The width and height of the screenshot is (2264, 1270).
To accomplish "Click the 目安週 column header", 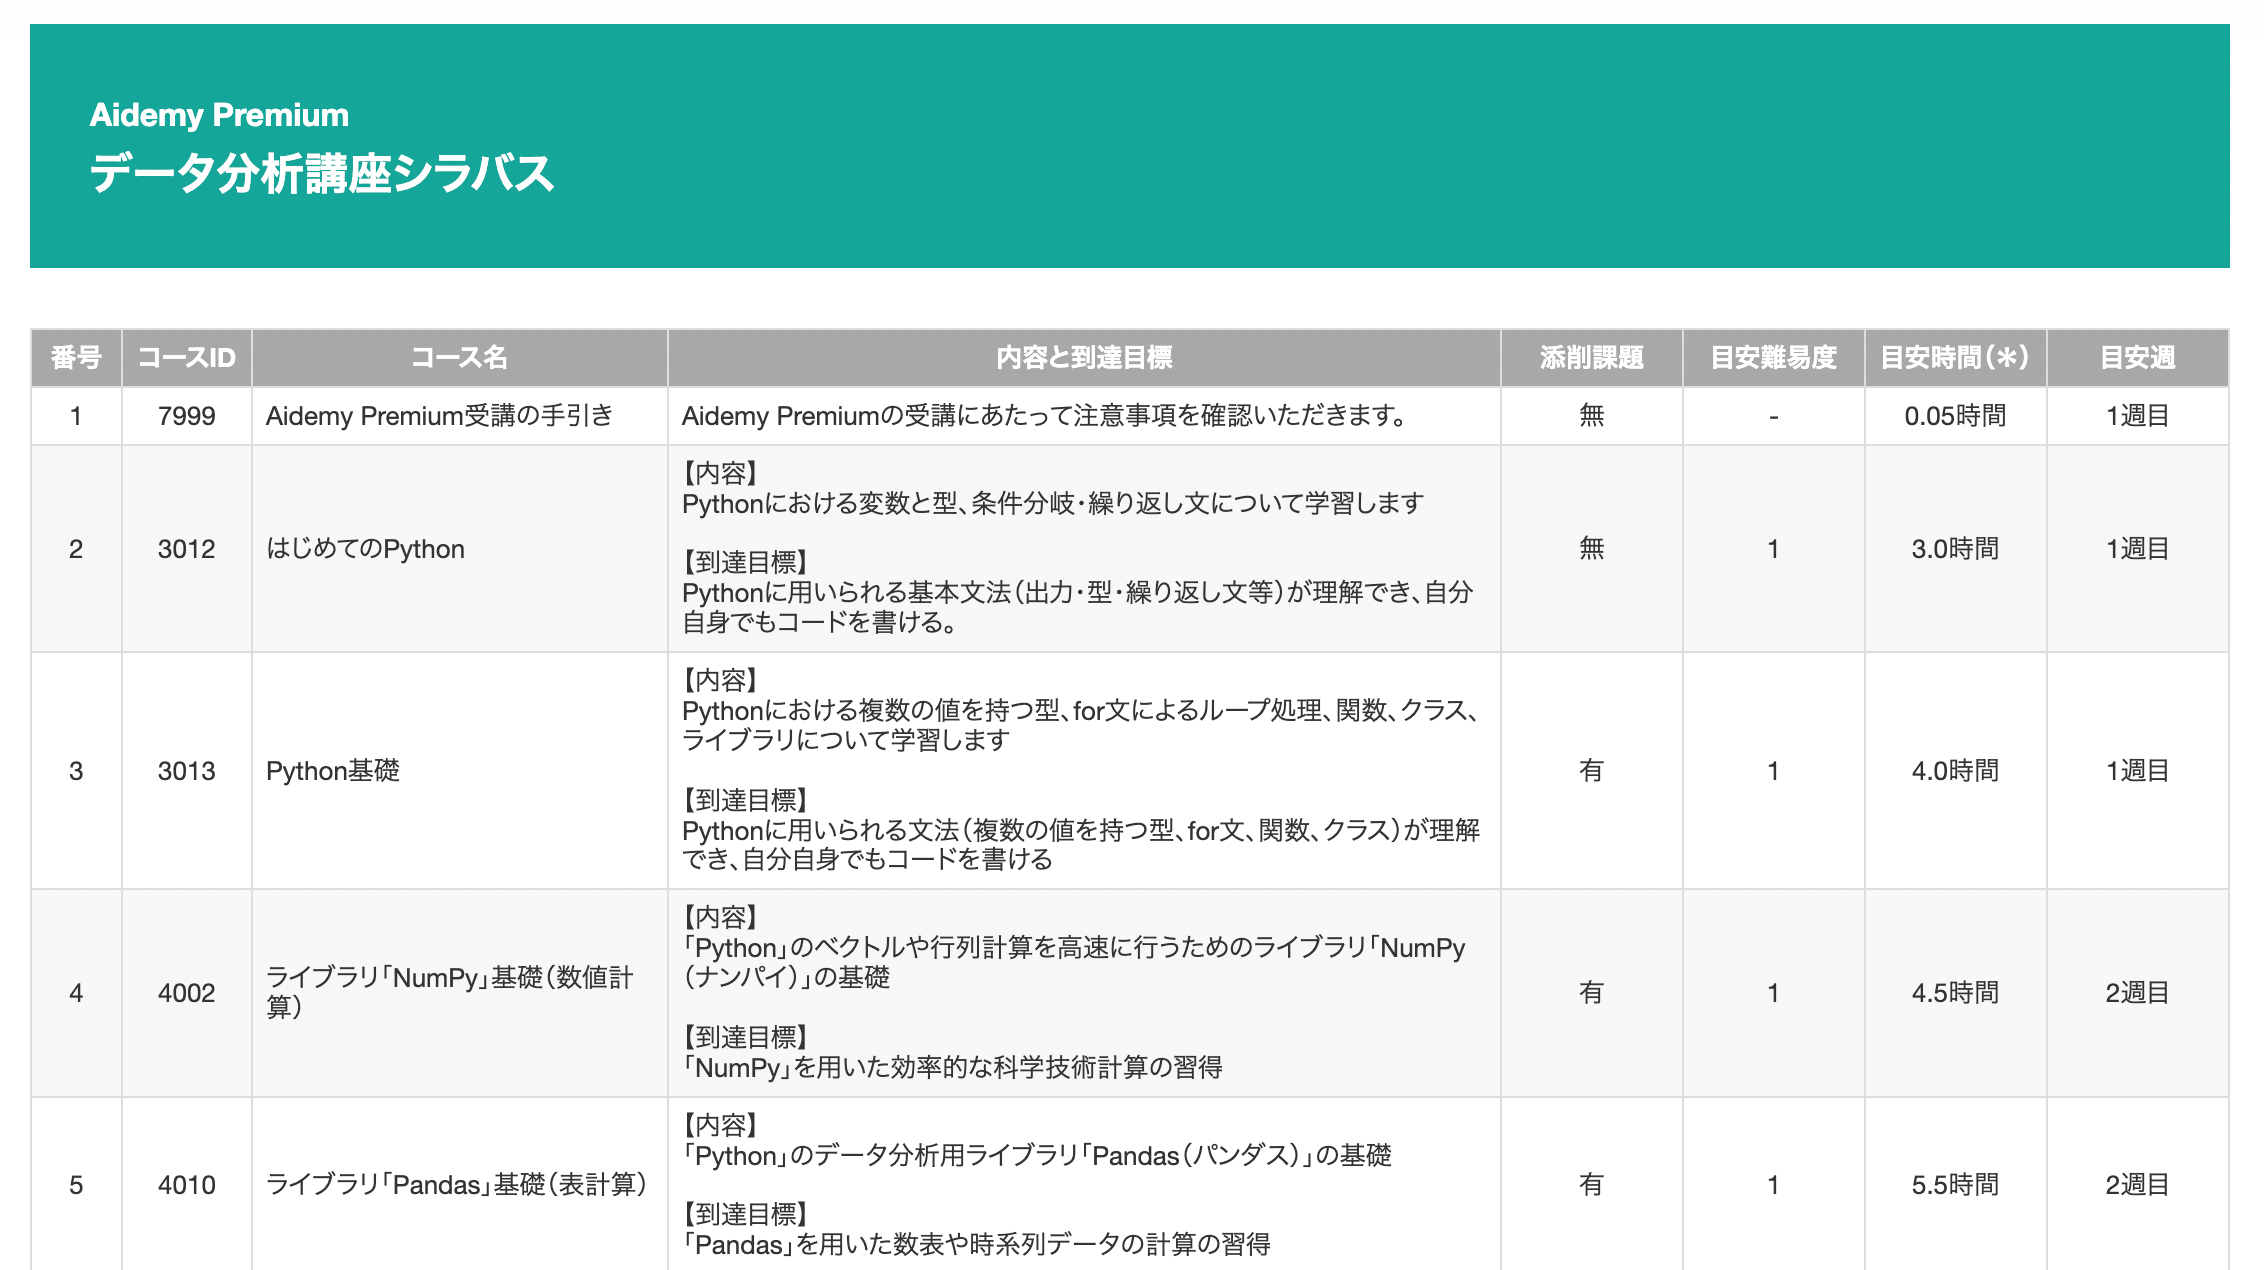I will coord(2137,358).
